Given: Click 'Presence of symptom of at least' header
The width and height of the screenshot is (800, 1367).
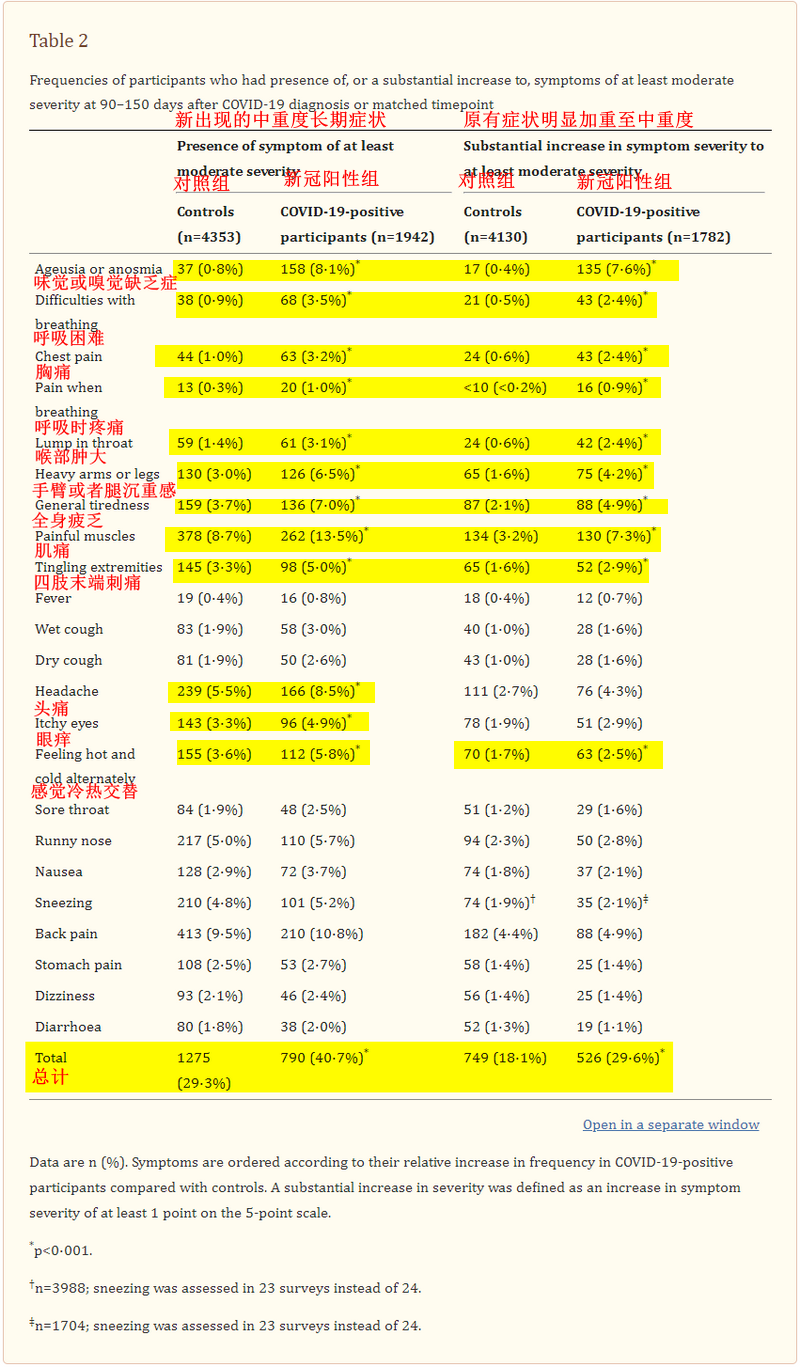Looking at the screenshot, I should pos(285,146).
